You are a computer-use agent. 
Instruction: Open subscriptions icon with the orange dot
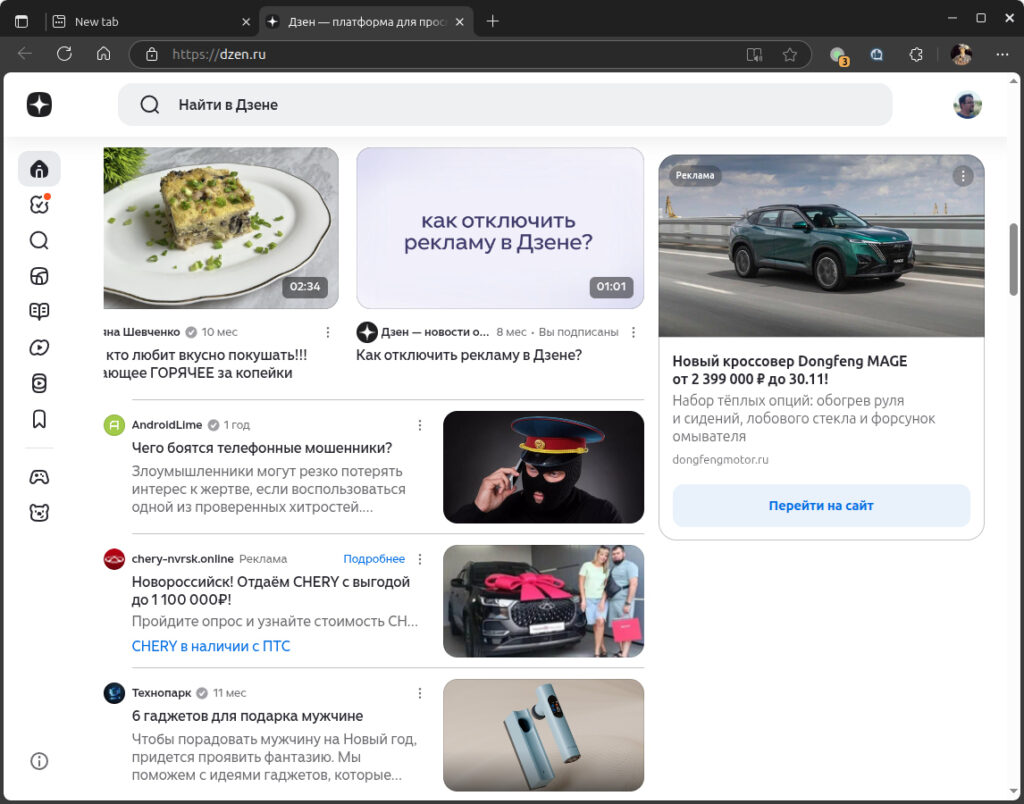coord(39,204)
